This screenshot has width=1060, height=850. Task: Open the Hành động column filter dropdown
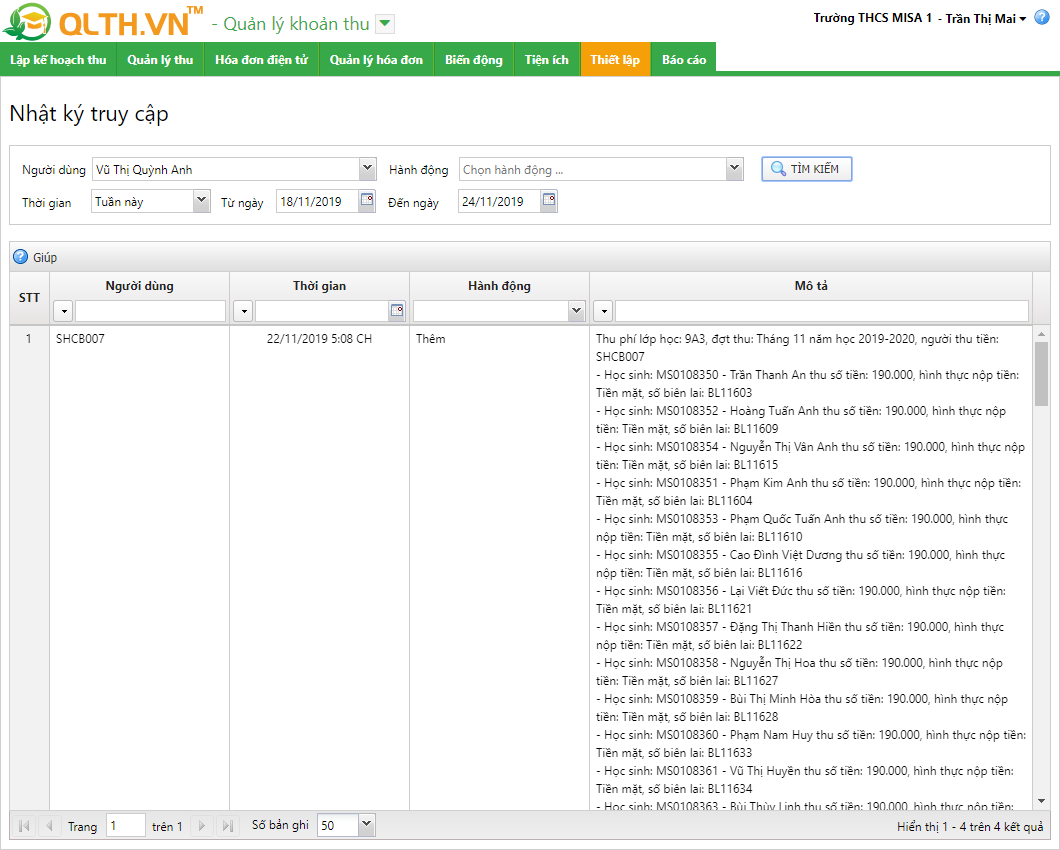576,310
